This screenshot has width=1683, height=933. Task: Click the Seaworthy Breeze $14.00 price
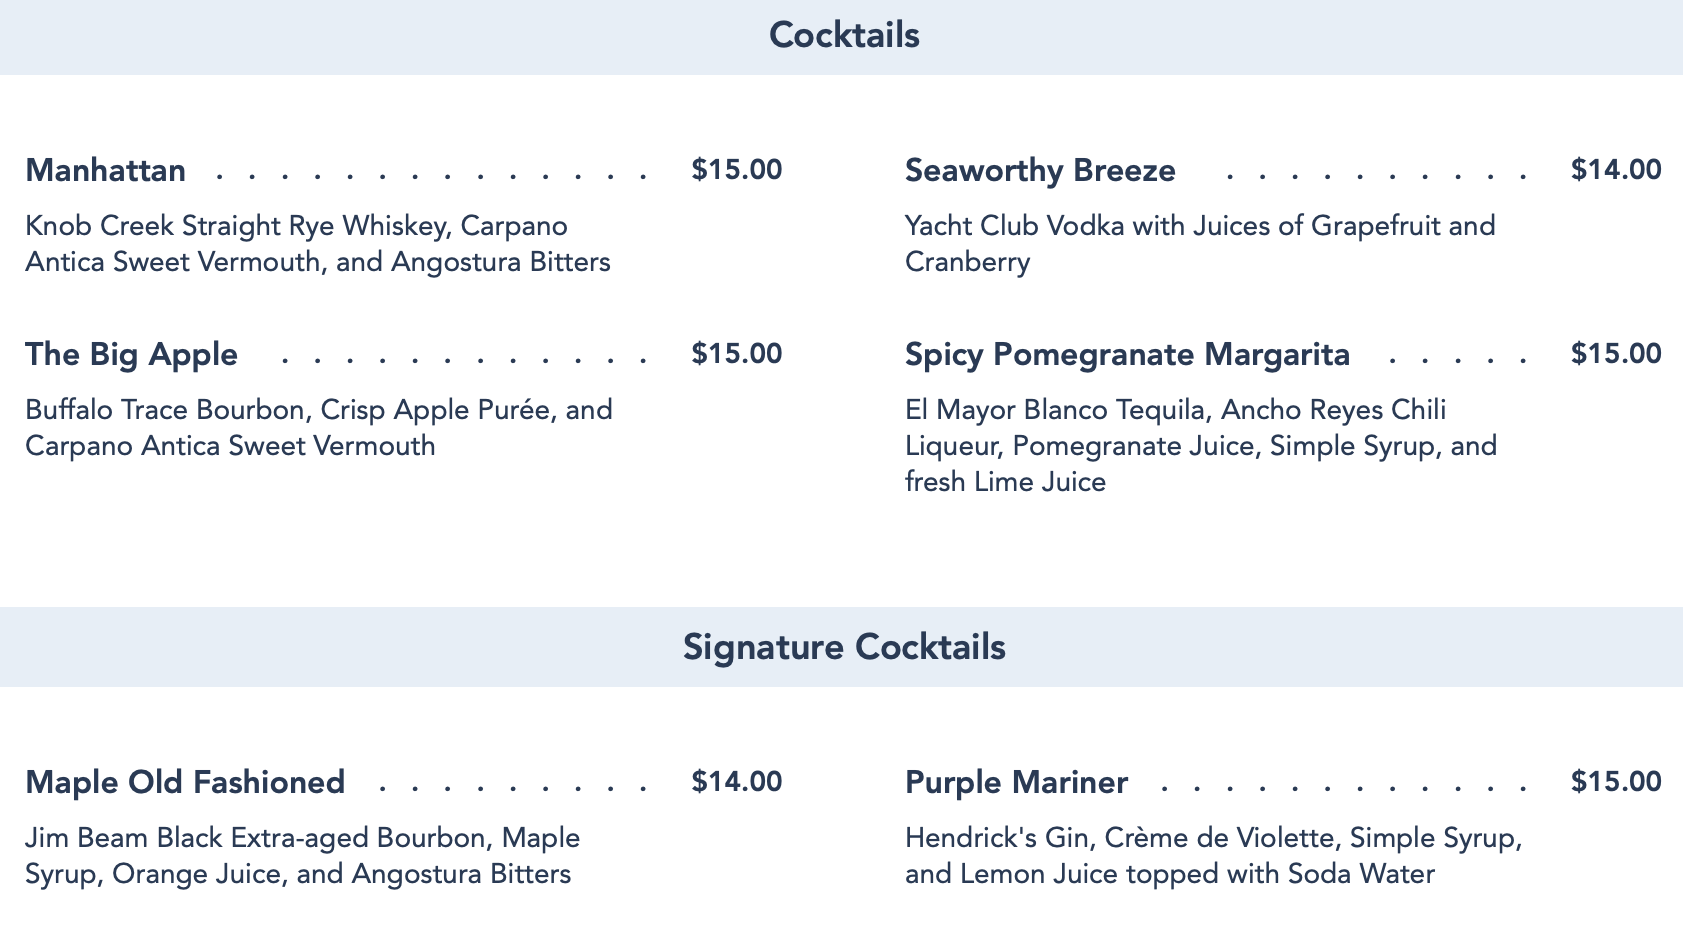[x=1615, y=170]
